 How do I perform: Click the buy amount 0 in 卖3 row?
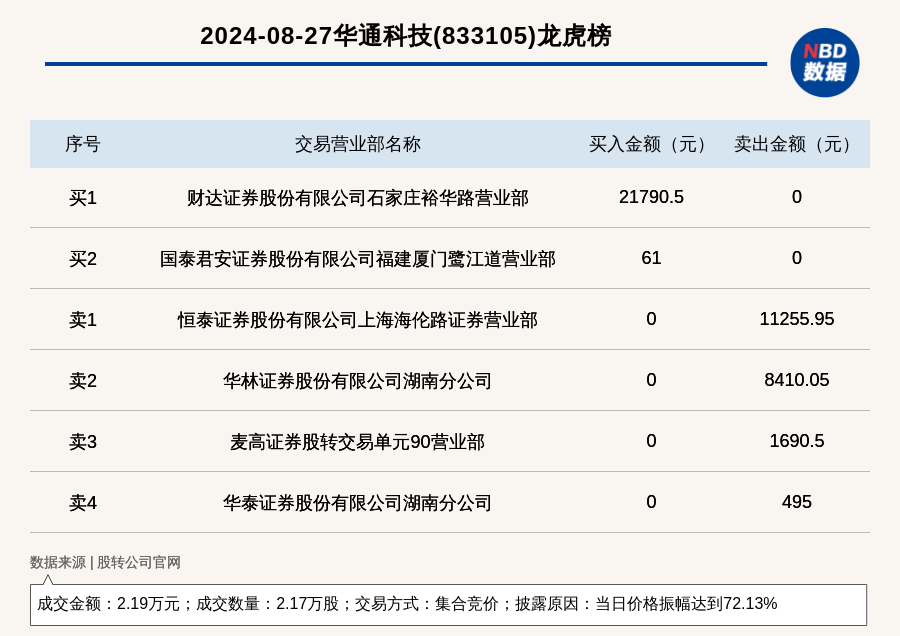pyautogui.click(x=651, y=441)
